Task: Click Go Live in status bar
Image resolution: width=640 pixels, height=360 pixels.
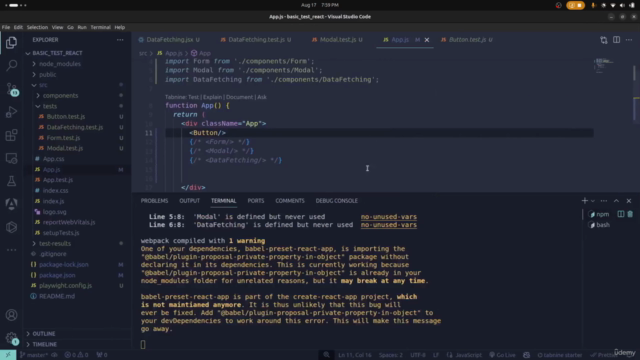Action: (x=502, y=355)
